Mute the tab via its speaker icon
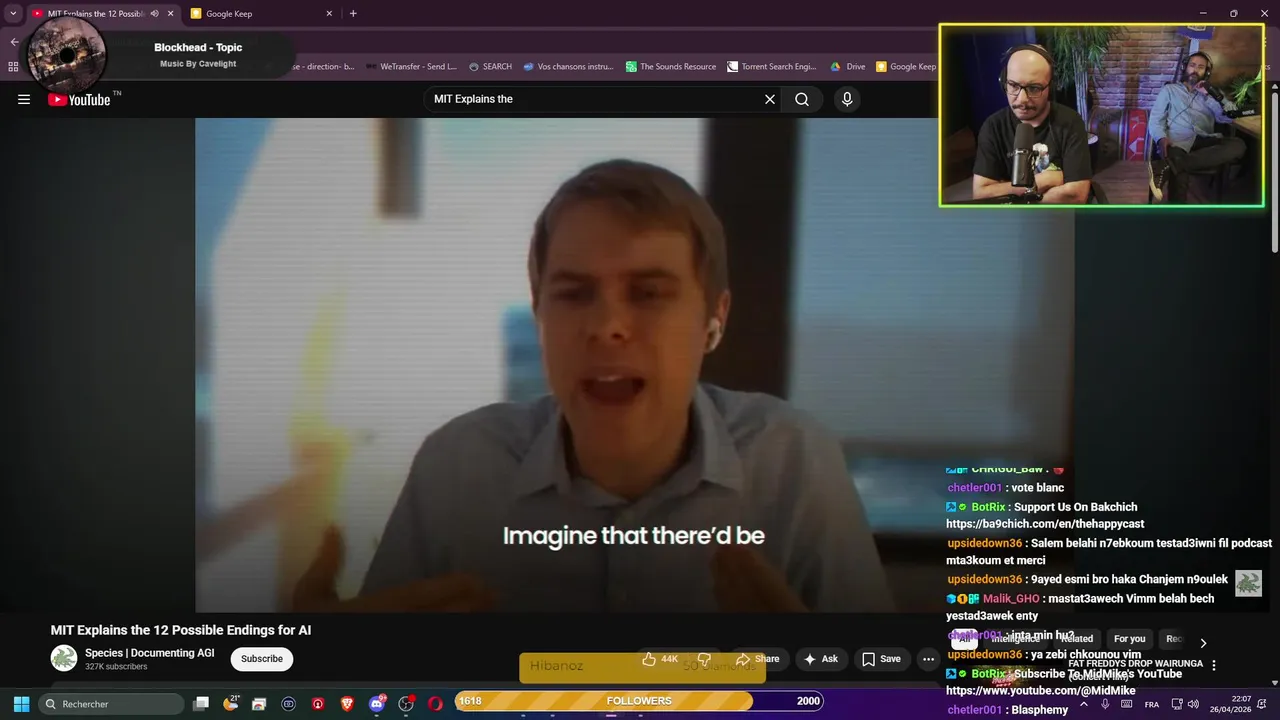 (x=154, y=13)
